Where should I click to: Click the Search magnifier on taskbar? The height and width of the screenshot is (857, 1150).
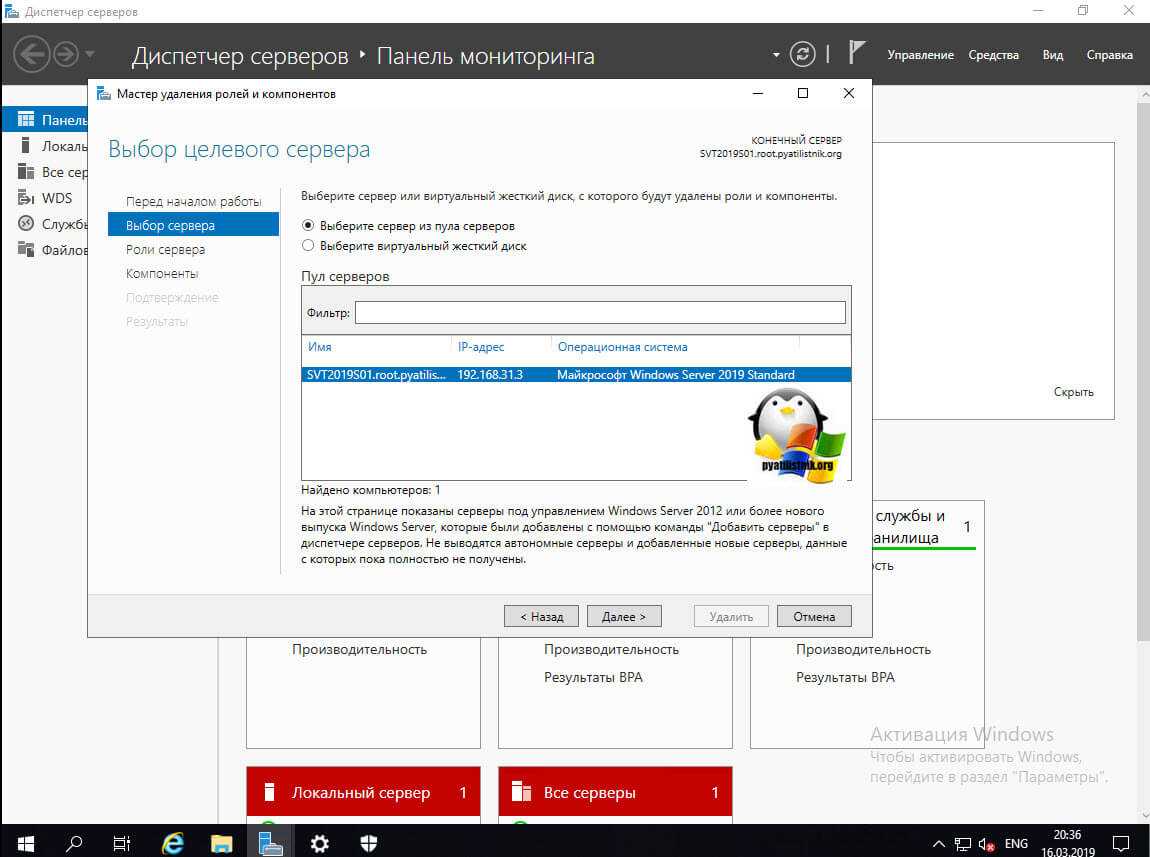pyautogui.click(x=74, y=843)
